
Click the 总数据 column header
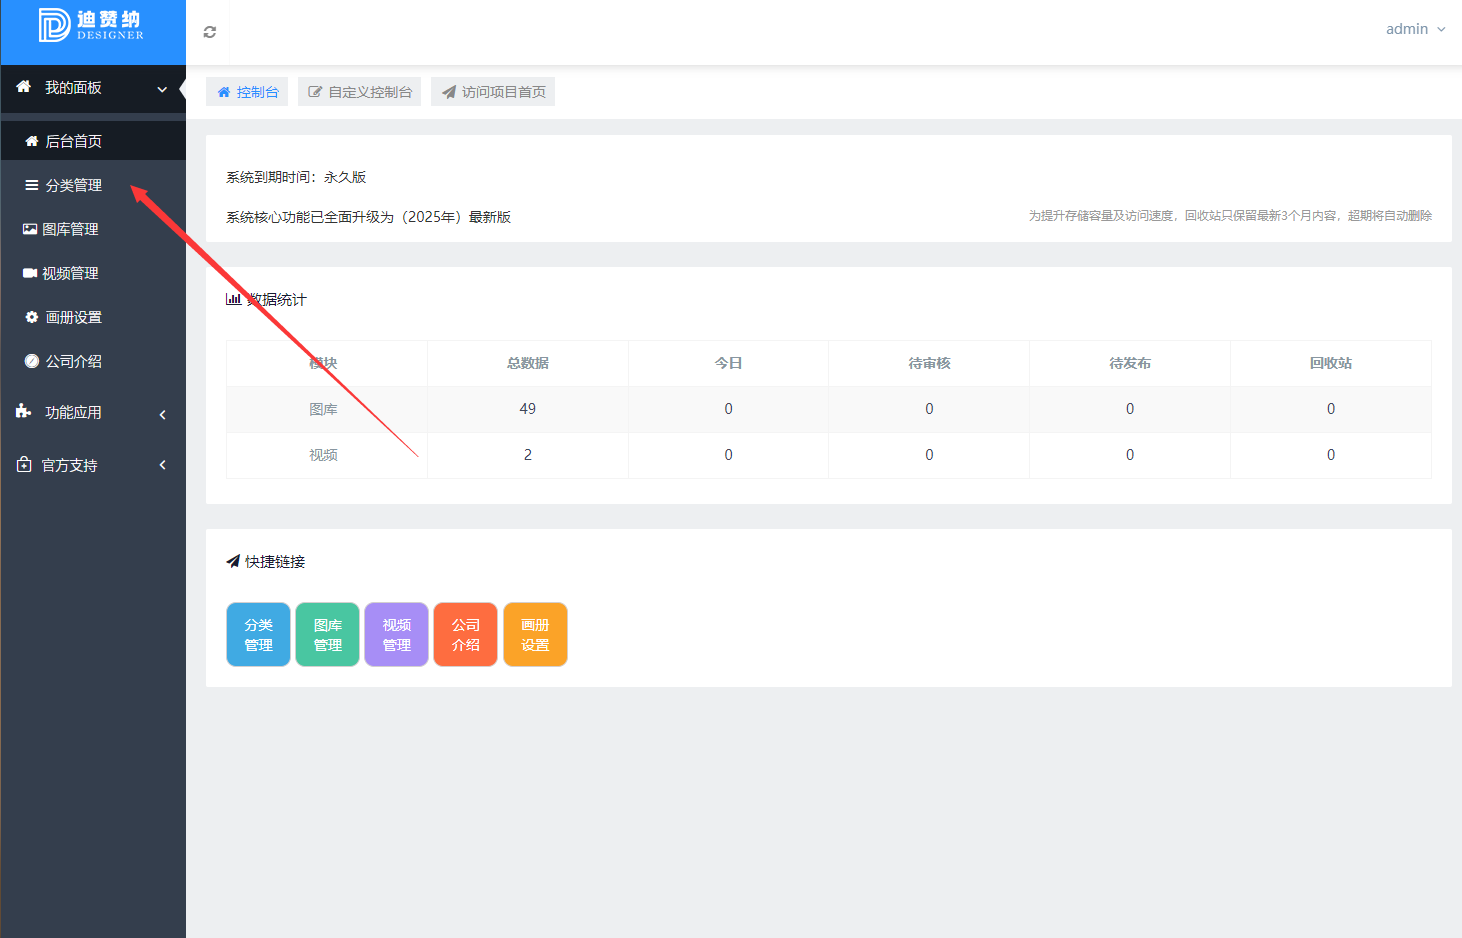pyautogui.click(x=528, y=363)
